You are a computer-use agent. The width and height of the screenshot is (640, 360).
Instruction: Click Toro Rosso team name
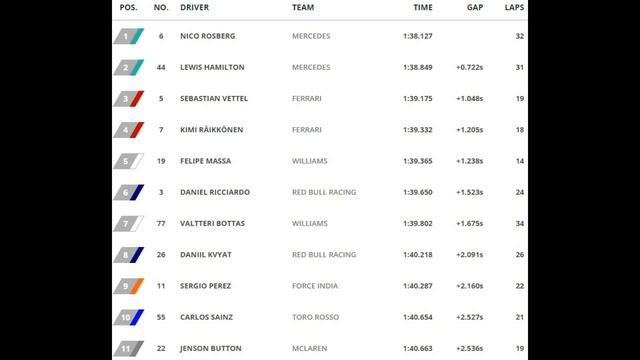(316, 317)
